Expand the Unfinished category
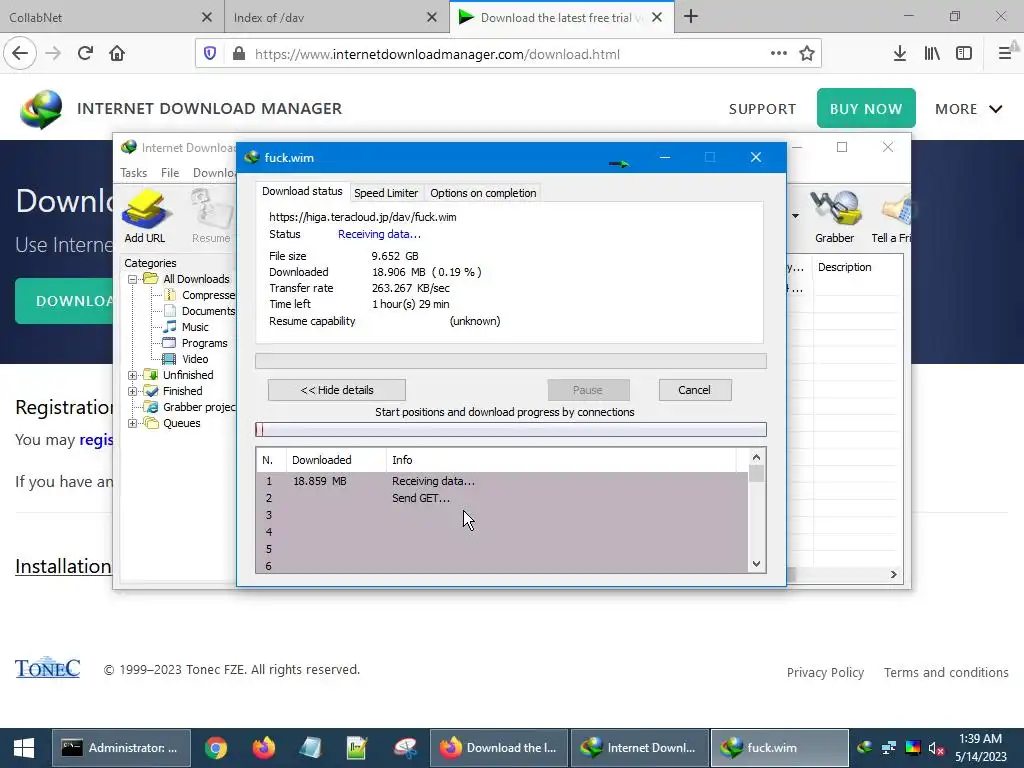 click(x=133, y=375)
